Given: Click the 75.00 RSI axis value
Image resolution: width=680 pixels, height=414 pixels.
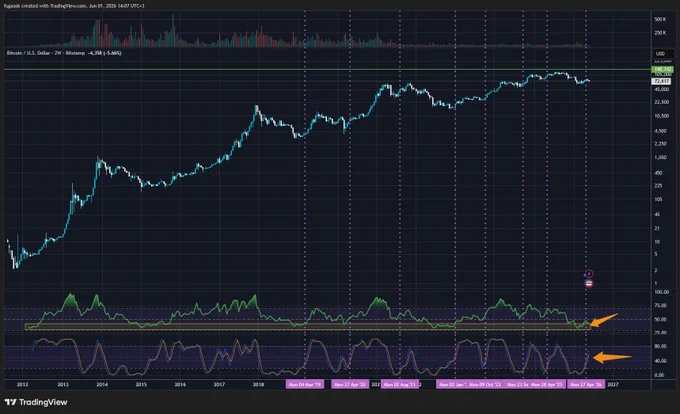Looking at the screenshot, I should pos(660,306).
